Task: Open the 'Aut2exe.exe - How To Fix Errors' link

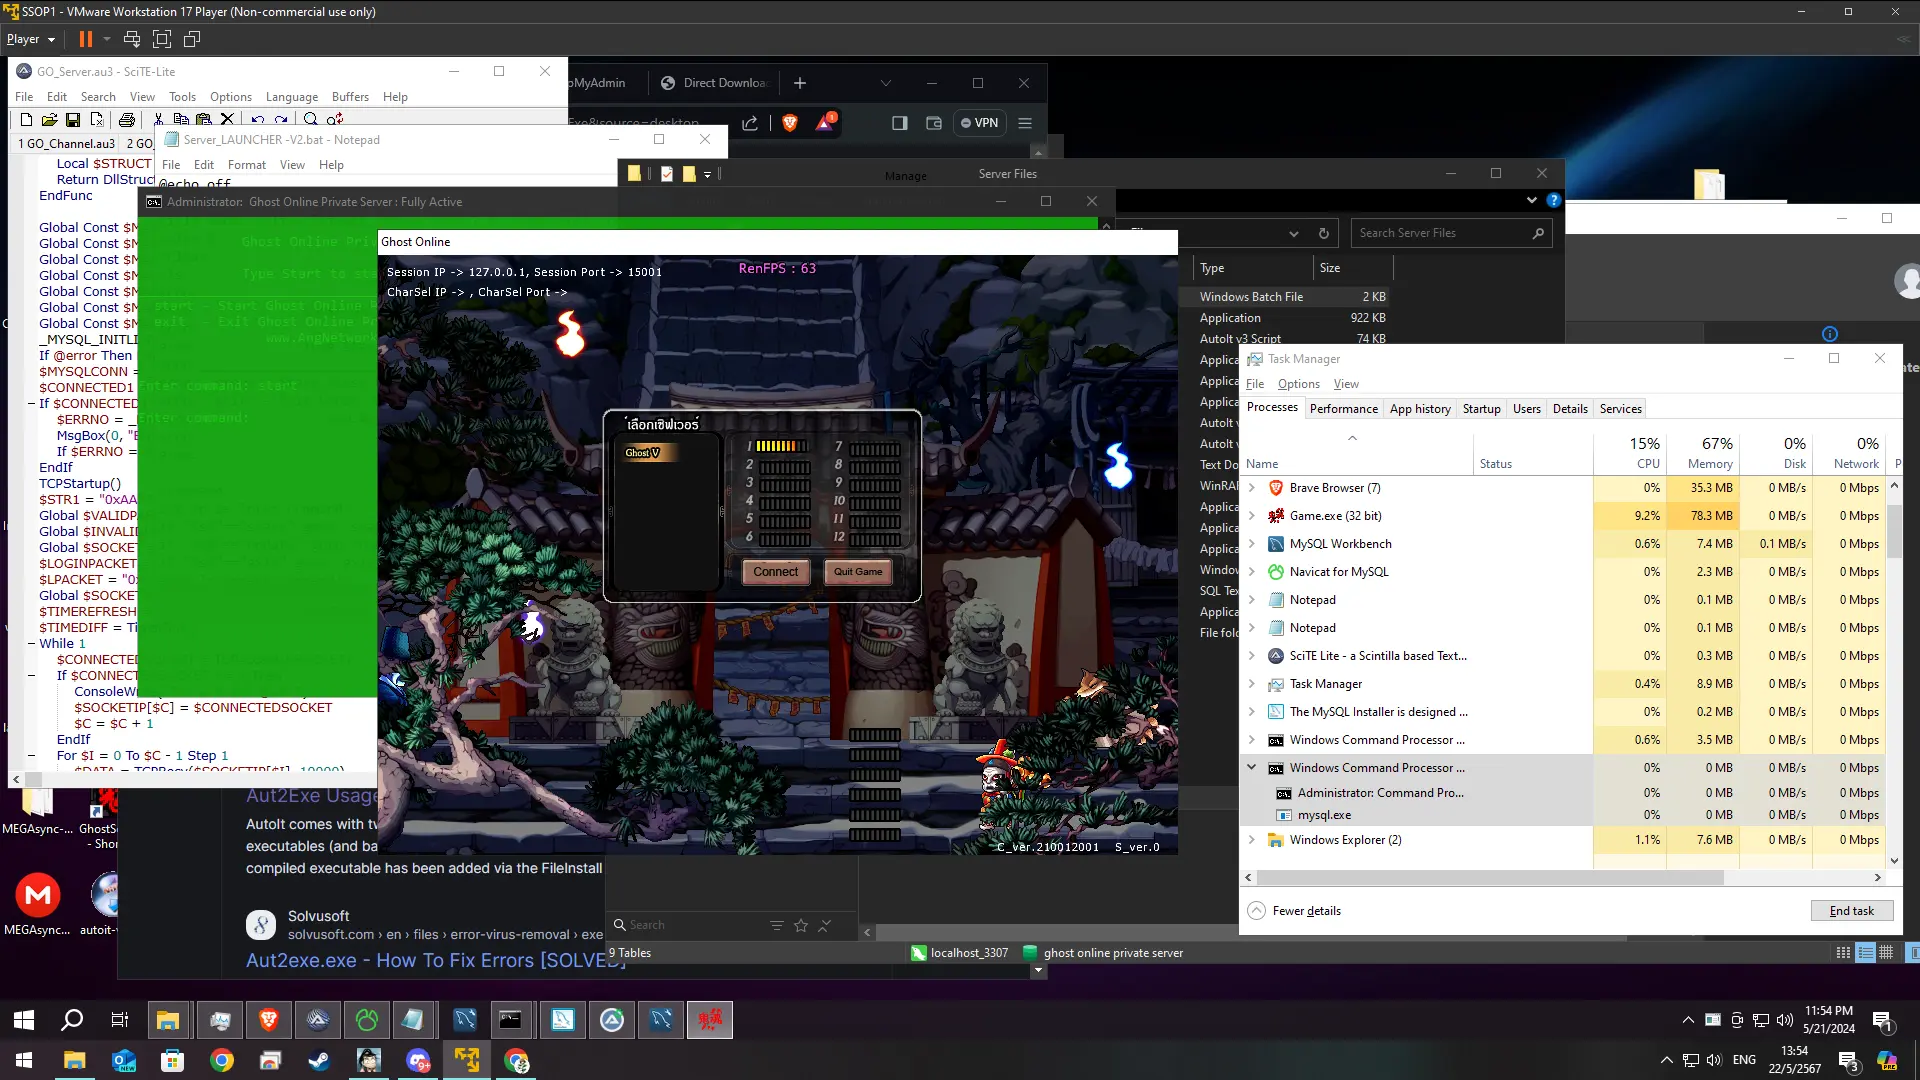Action: pyautogui.click(x=436, y=961)
